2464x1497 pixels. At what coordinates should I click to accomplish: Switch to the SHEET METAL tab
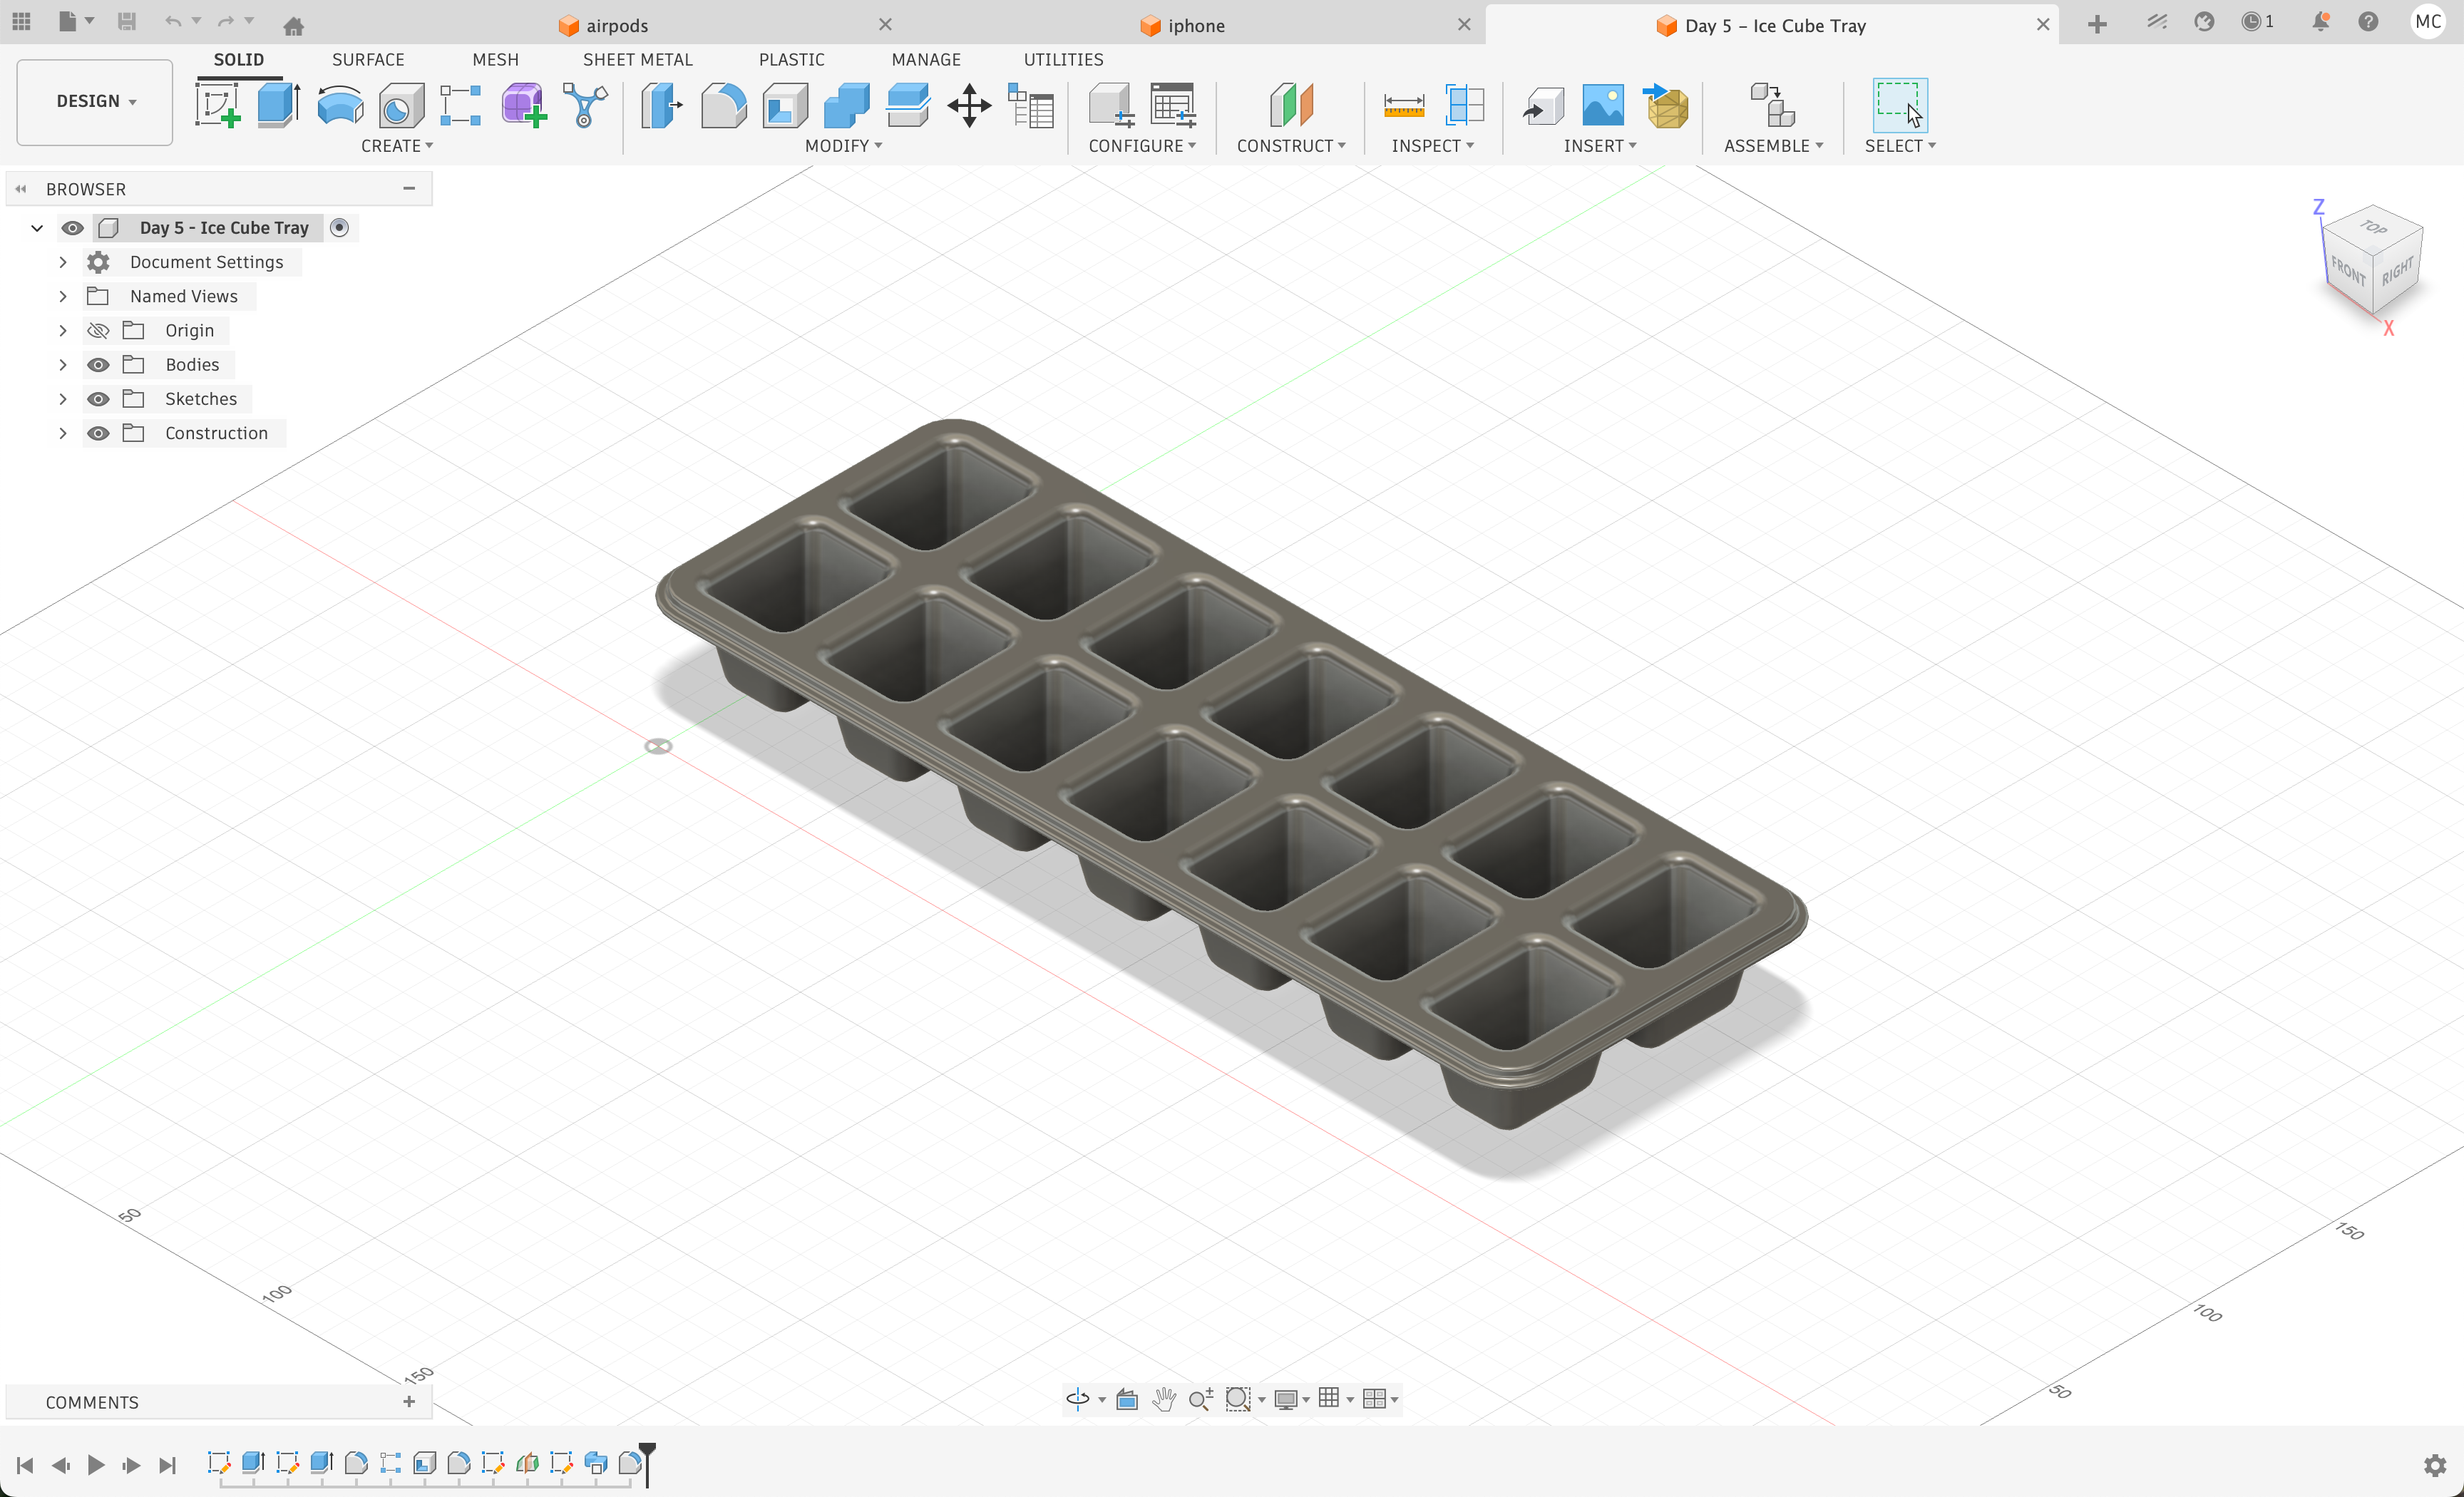pyautogui.click(x=638, y=59)
